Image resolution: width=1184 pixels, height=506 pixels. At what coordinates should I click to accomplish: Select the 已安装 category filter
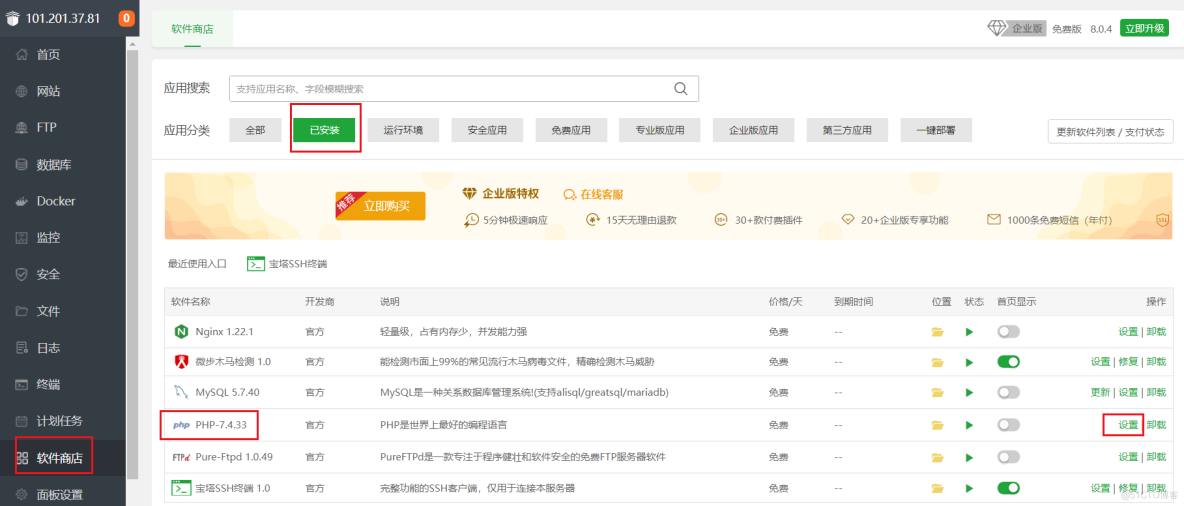click(x=325, y=130)
